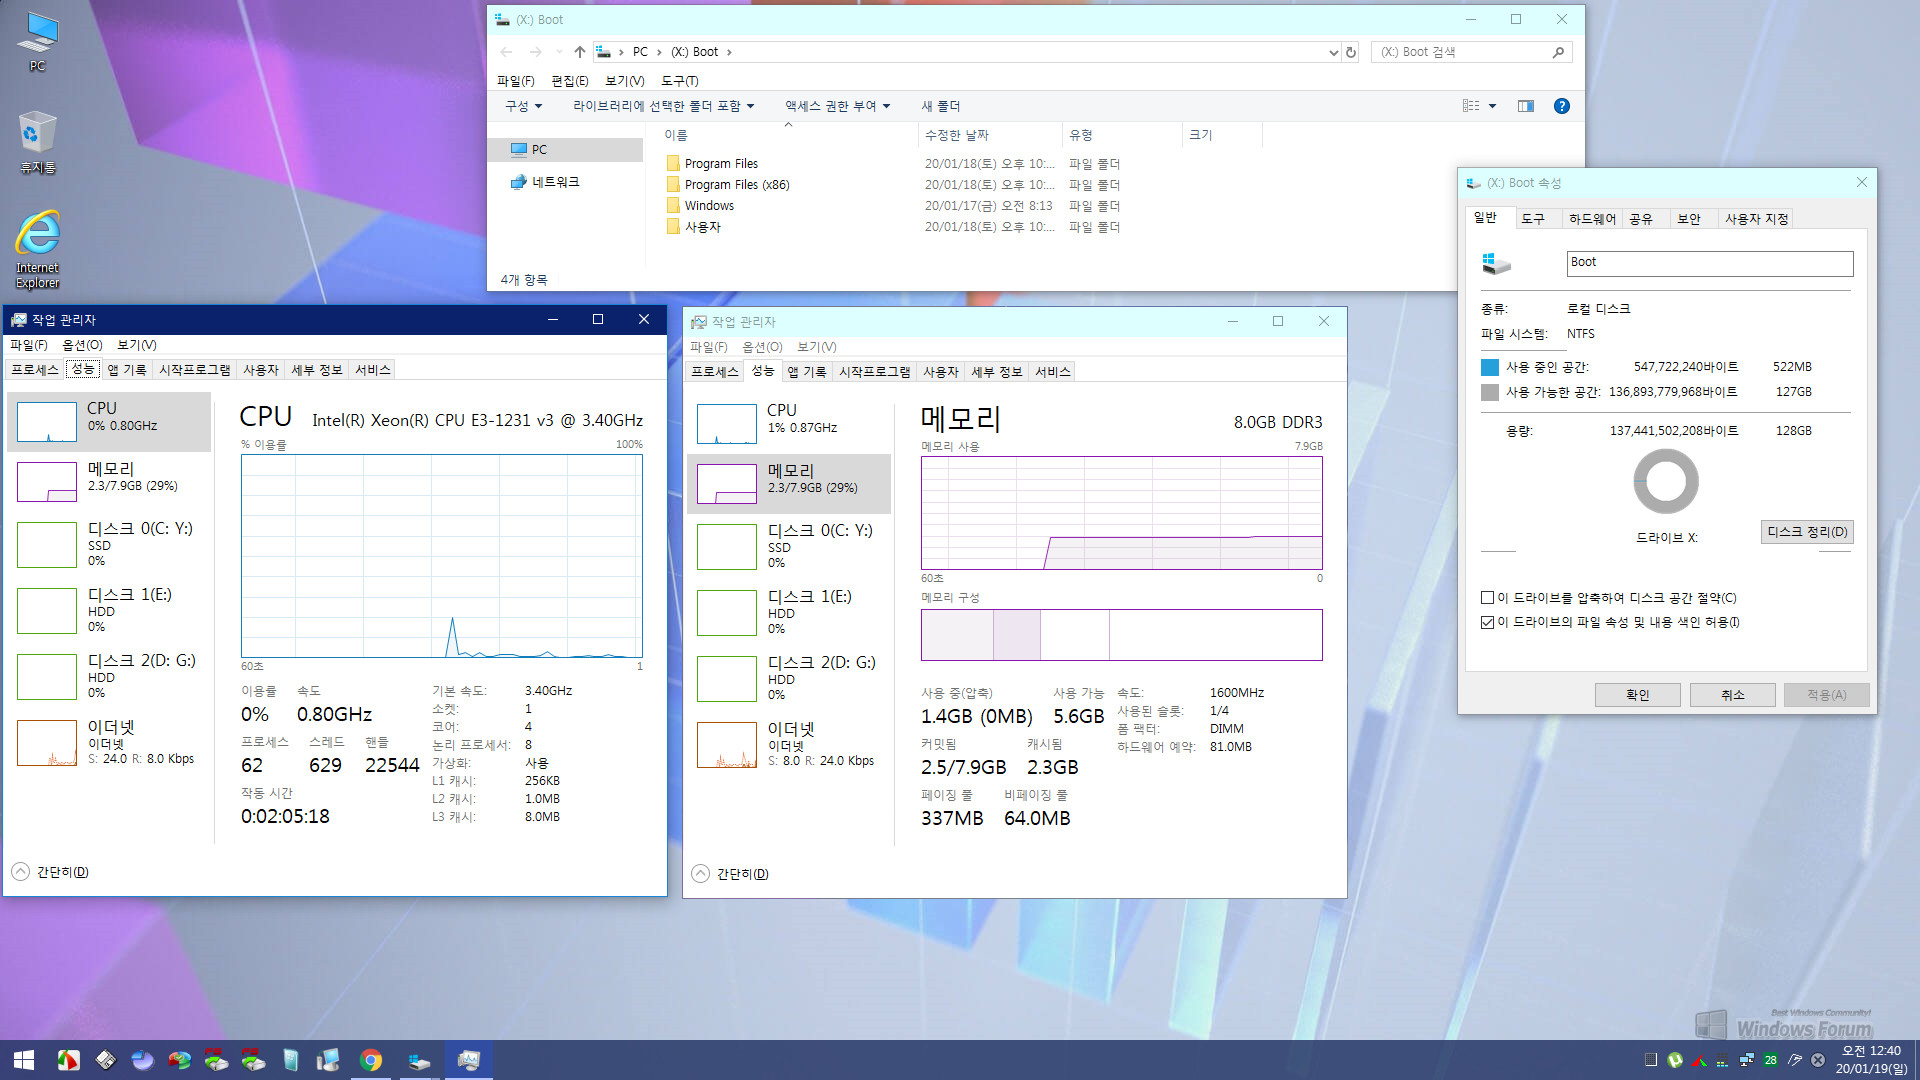Screen dimensions: 1920x1080
Task: Switch to Task Manager on the taskbar
Action: [x=468, y=1060]
